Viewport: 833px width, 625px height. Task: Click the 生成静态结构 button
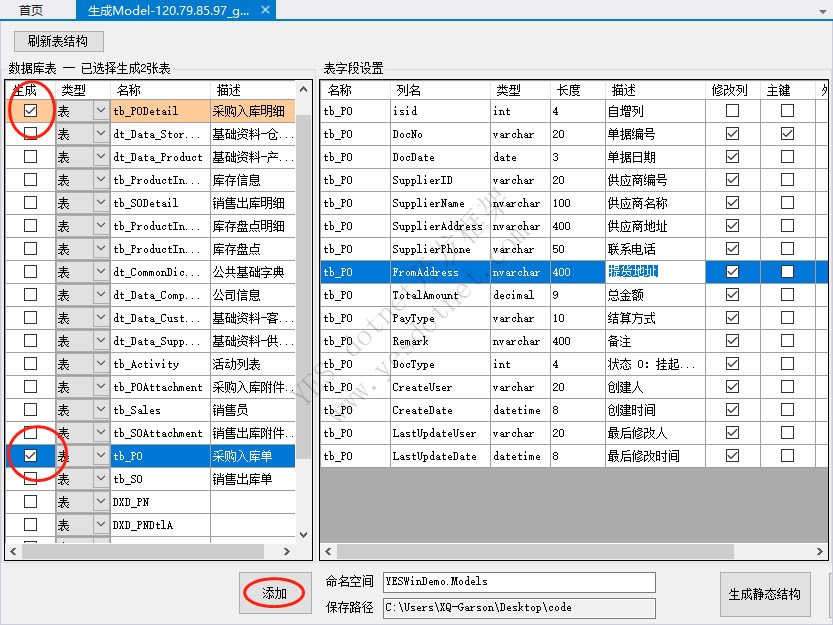point(764,594)
